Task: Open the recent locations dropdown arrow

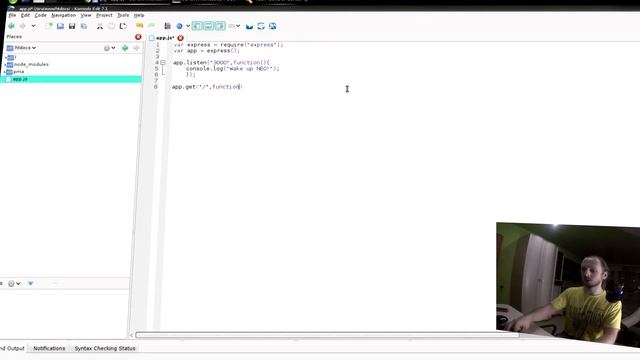Action: tap(33, 26)
